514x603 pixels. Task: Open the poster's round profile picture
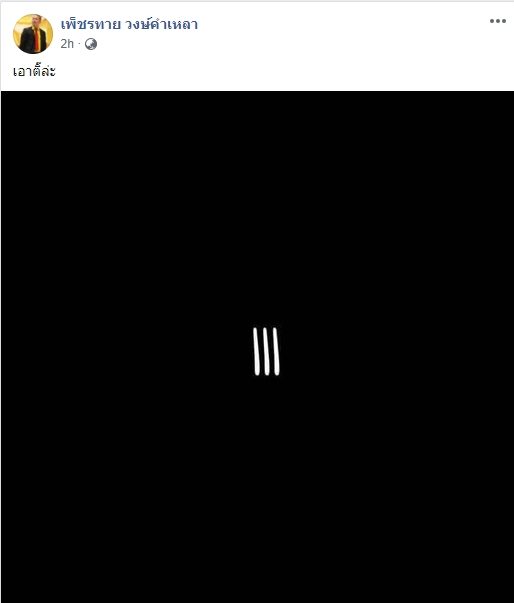pos(33,34)
